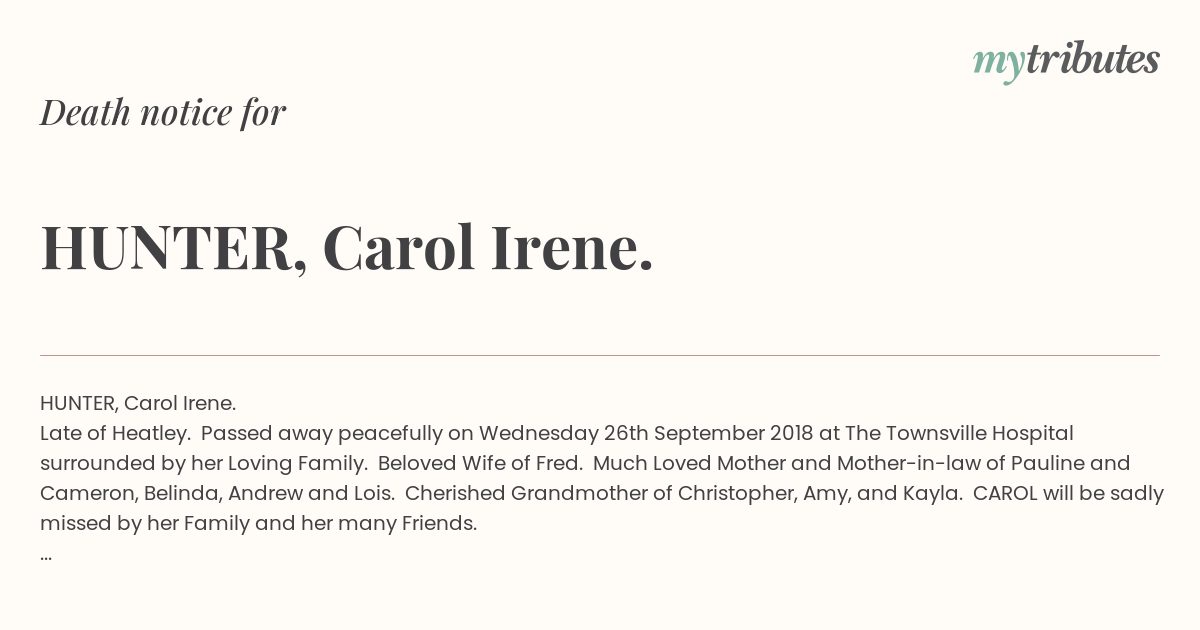Image resolution: width=1200 pixels, height=630 pixels.
Task: Click the 'HUNTER, Carol Irene.' large title
Action: (347, 248)
